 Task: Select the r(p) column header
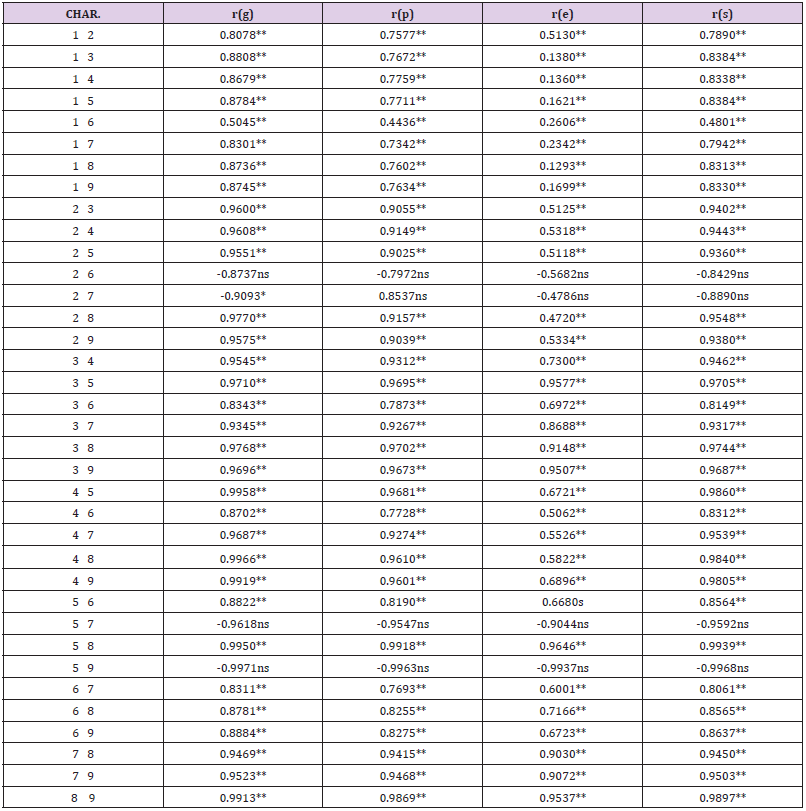point(402,15)
